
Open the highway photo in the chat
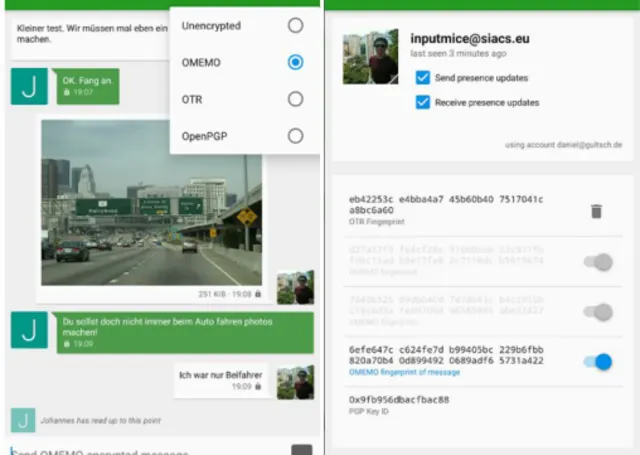151,202
